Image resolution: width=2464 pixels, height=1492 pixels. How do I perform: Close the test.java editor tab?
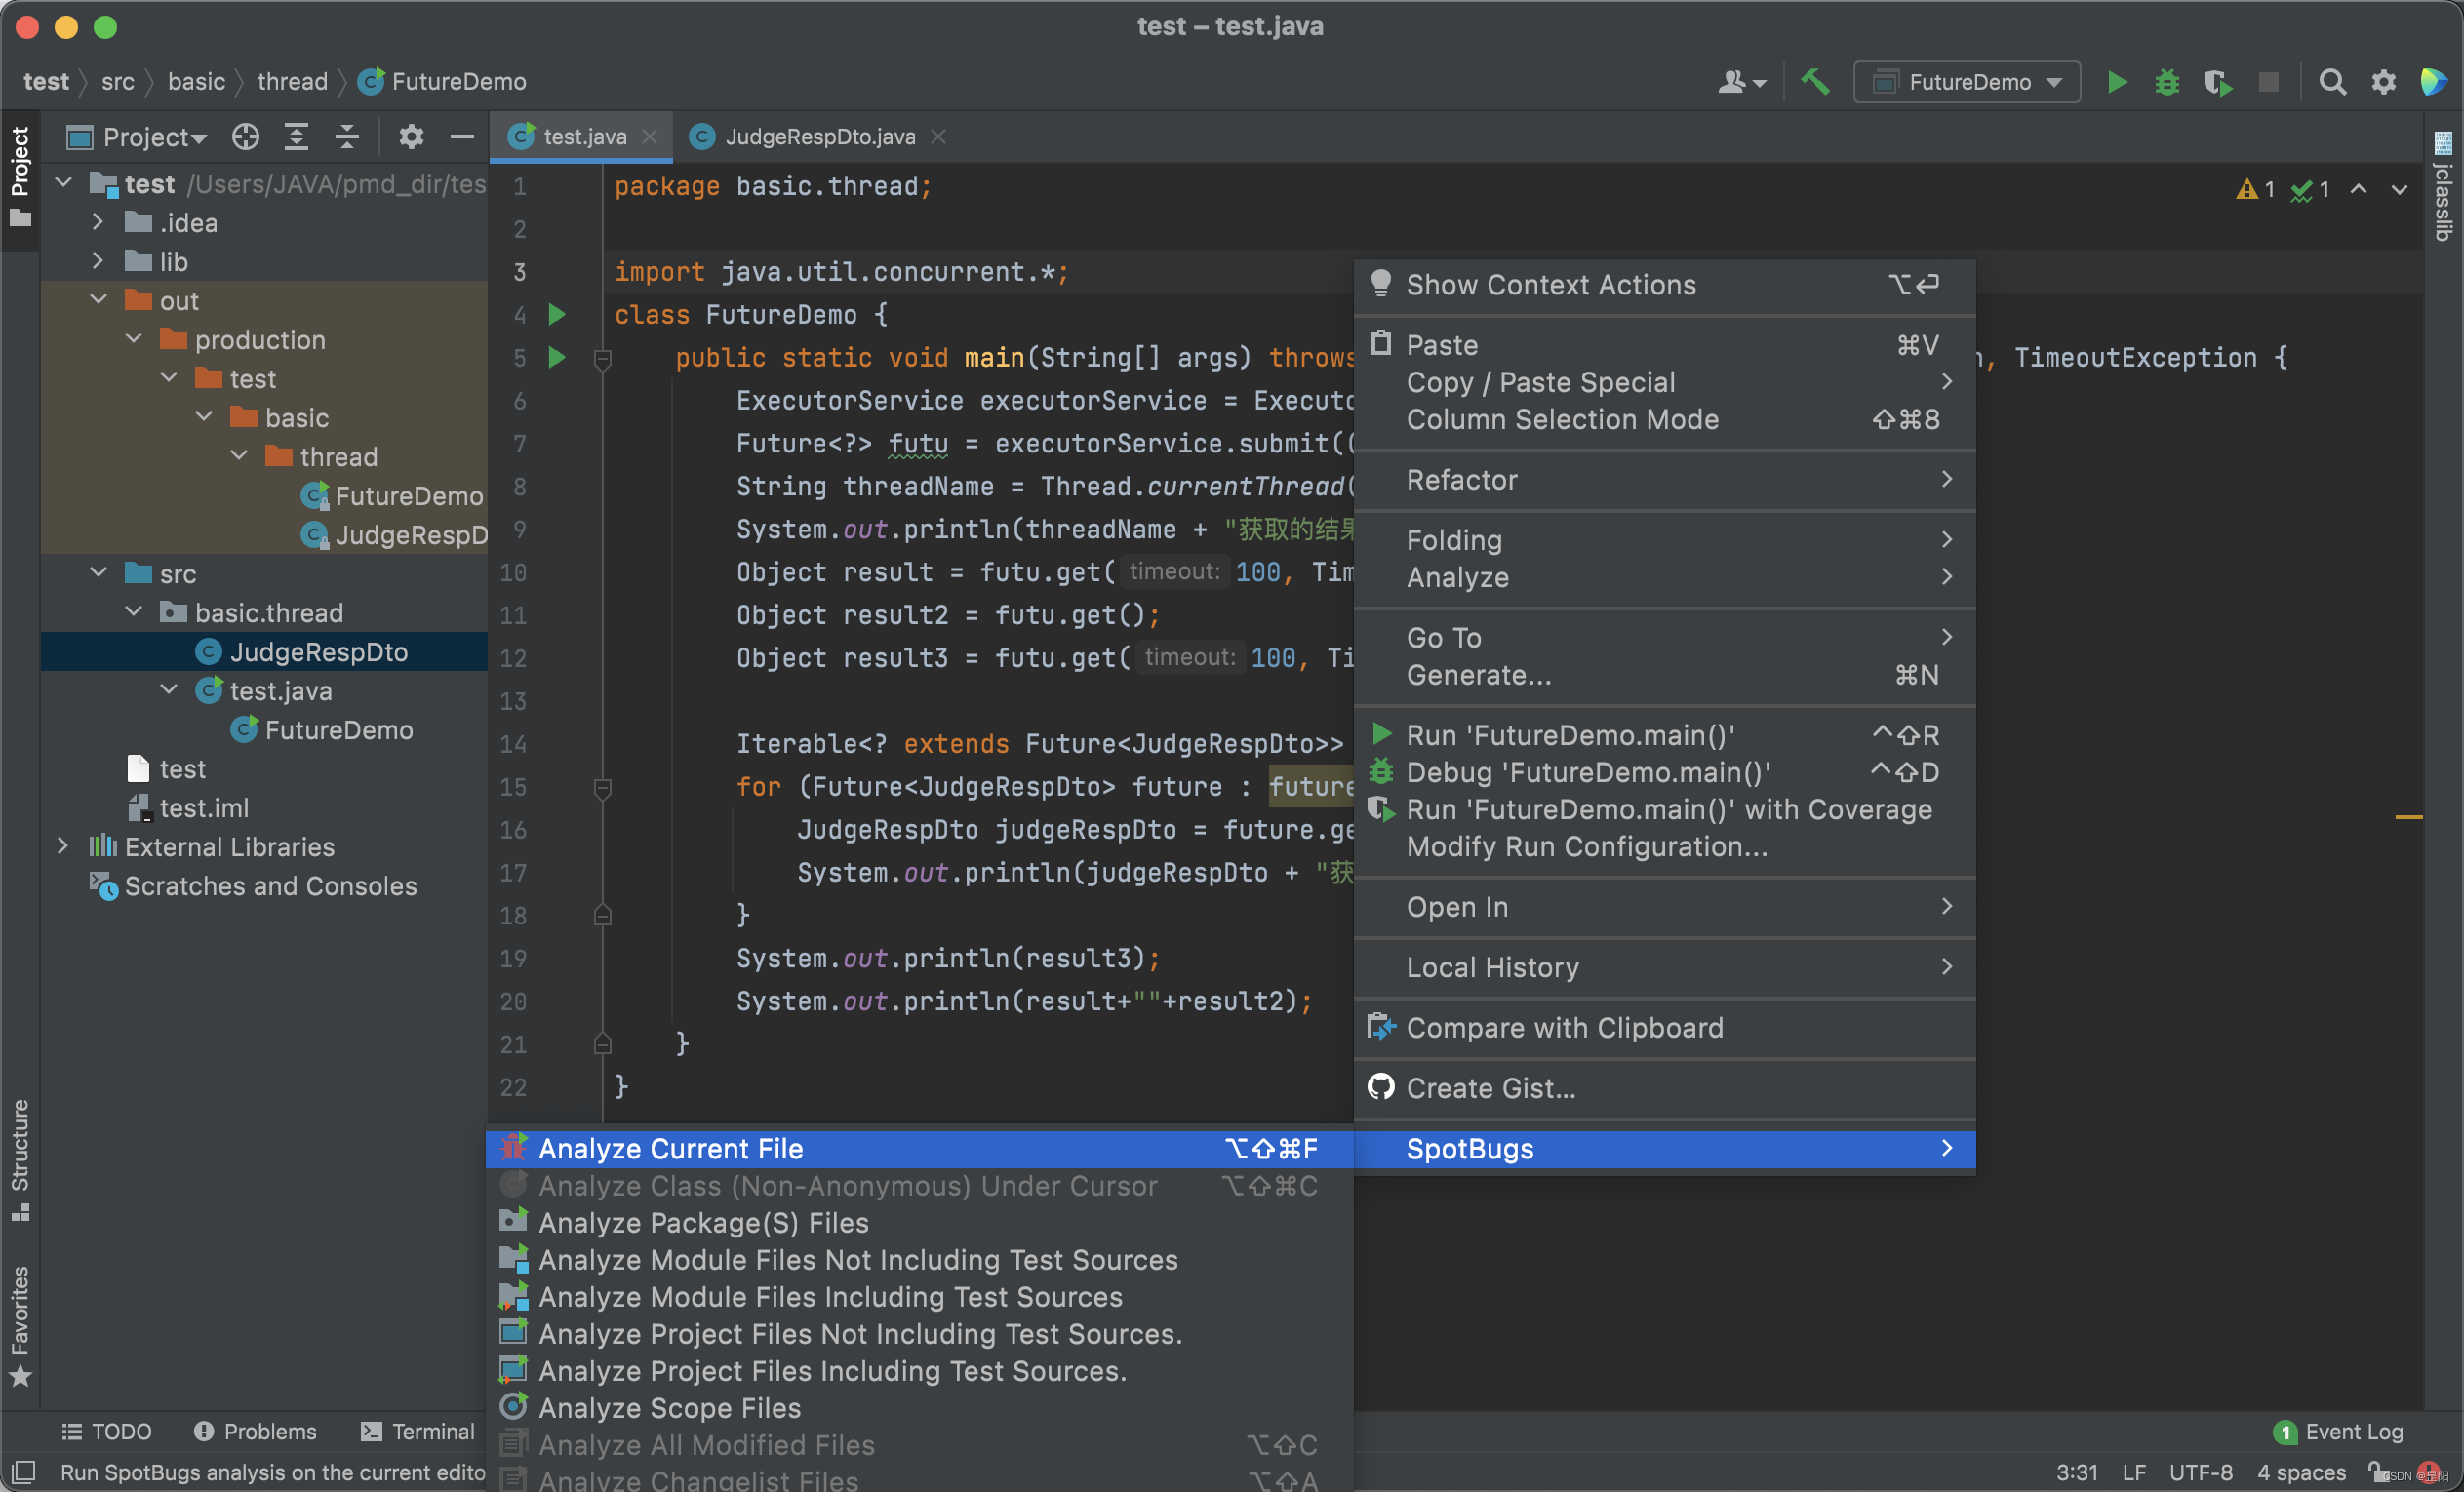pyautogui.click(x=650, y=137)
